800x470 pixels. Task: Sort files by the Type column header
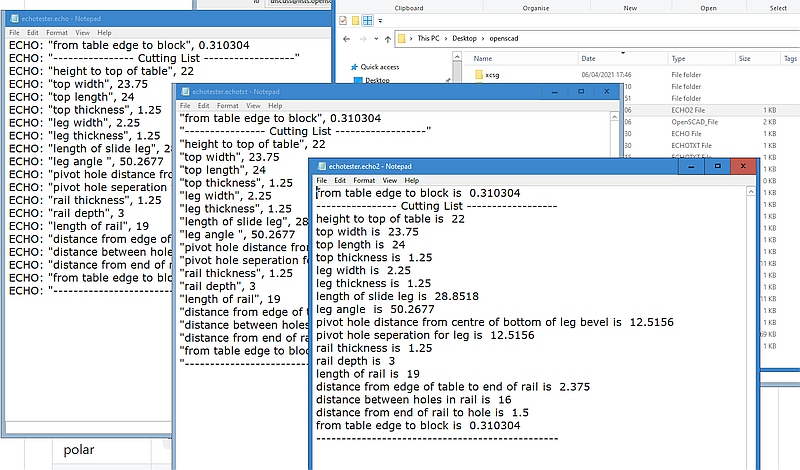tap(678, 58)
